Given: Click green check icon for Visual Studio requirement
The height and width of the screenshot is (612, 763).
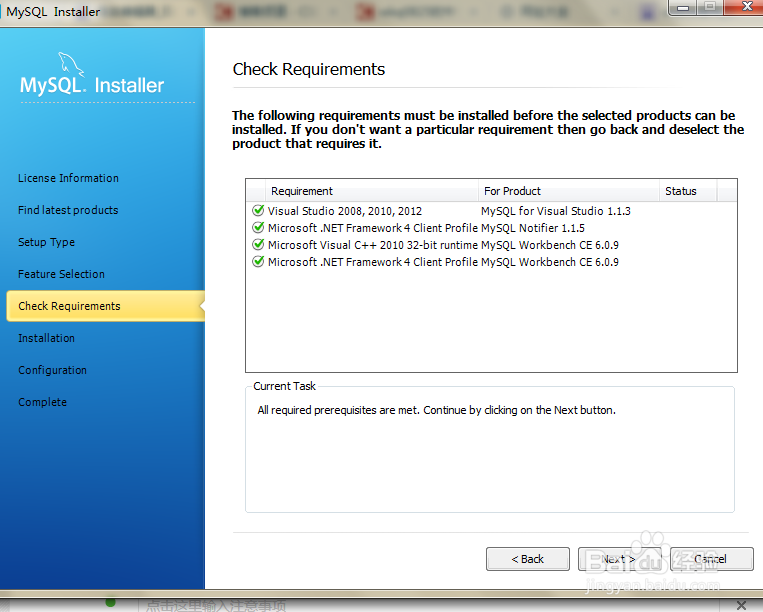Looking at the screenshot, I should click(258, 210).
